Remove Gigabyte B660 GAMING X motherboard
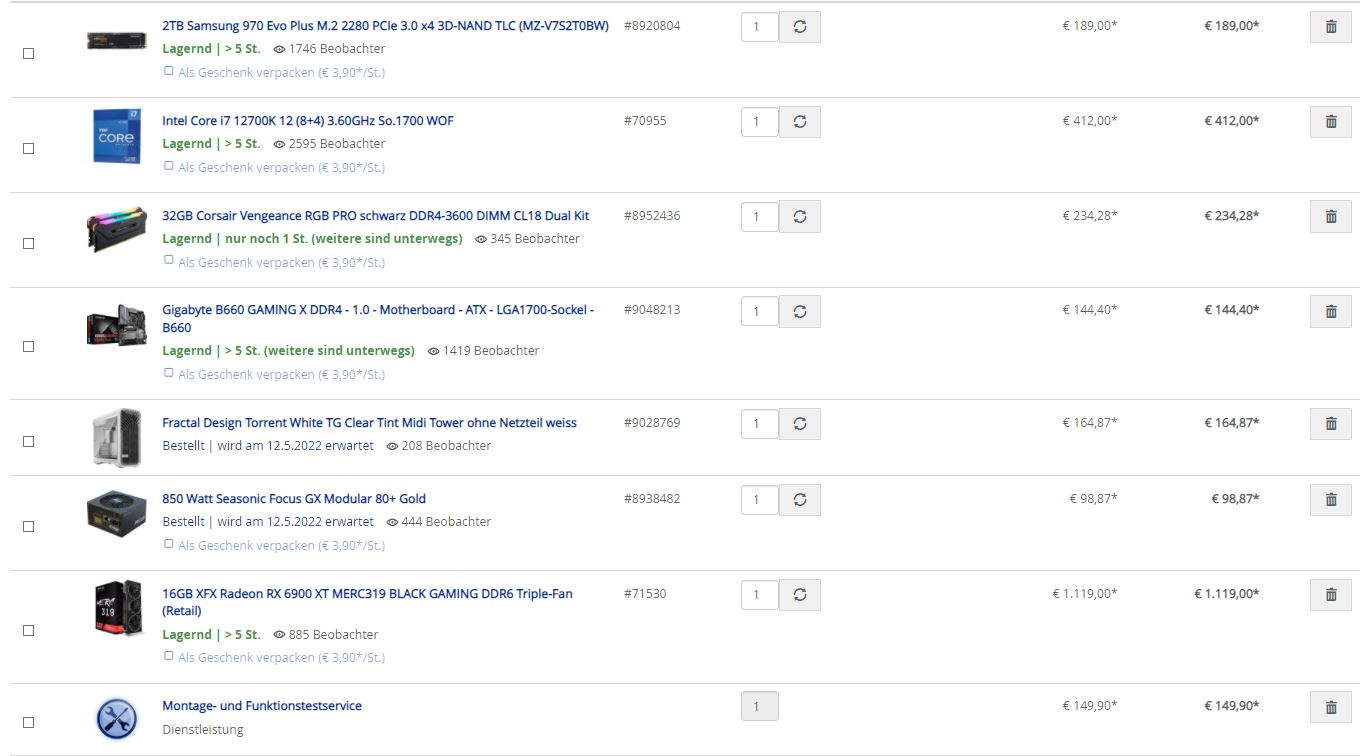This screenshot has width=1366, height=756. click(x=1330, y=312)
